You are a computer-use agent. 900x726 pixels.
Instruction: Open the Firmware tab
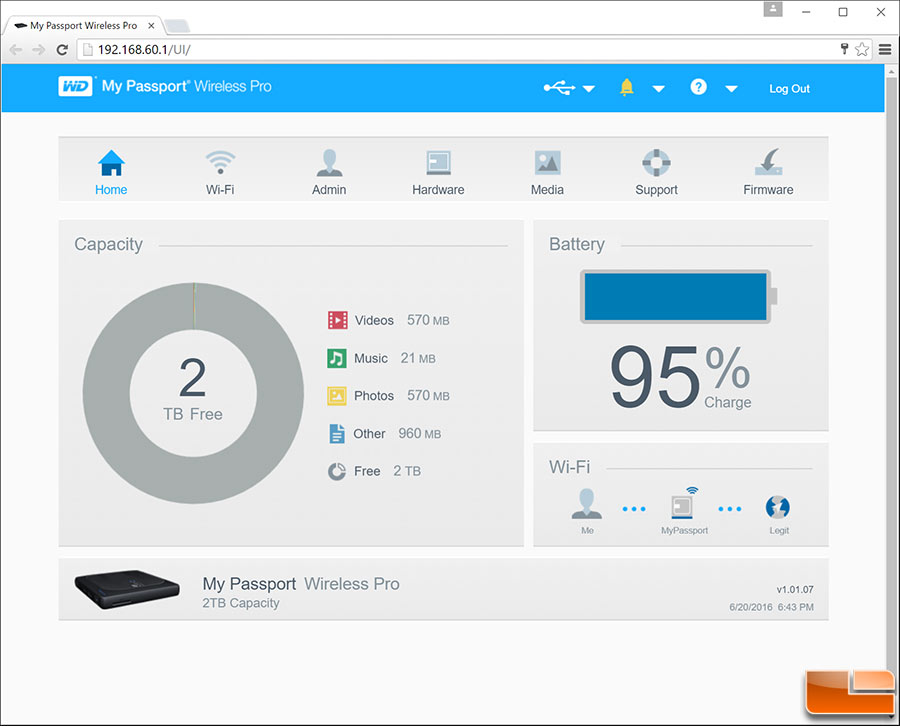tap(768, 172)
